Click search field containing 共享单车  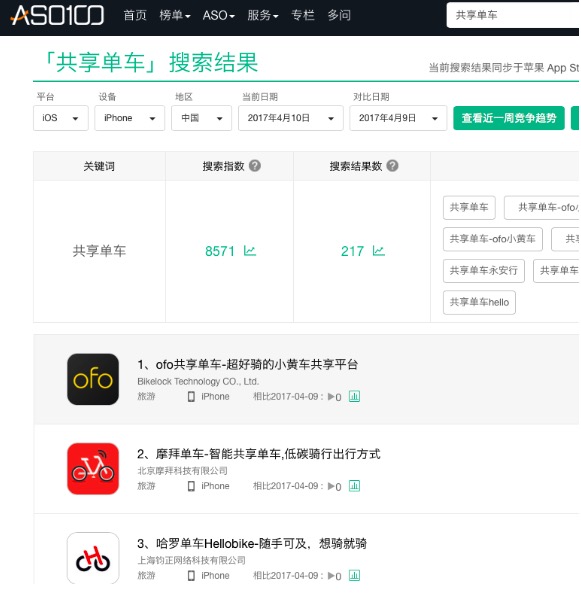(x=512, y=15)
